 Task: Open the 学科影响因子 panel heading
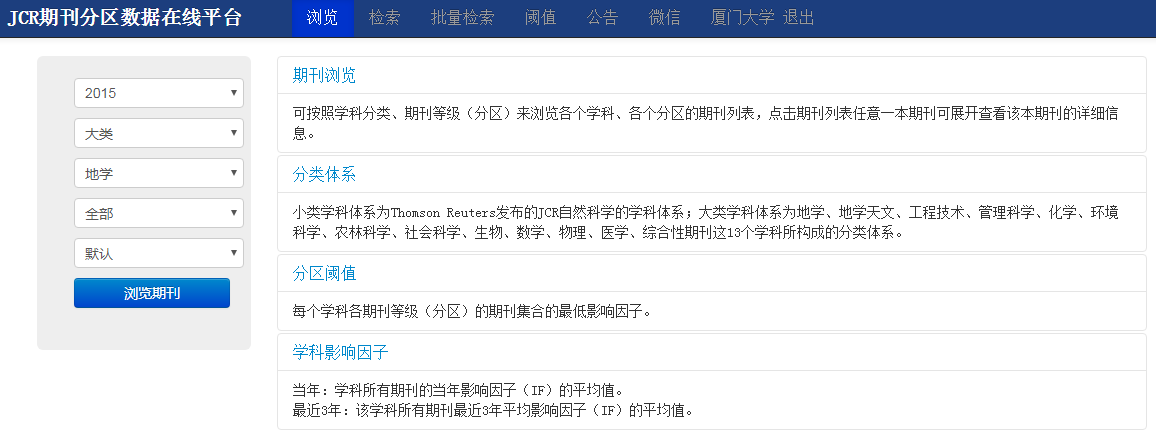(x=341, y=352)
